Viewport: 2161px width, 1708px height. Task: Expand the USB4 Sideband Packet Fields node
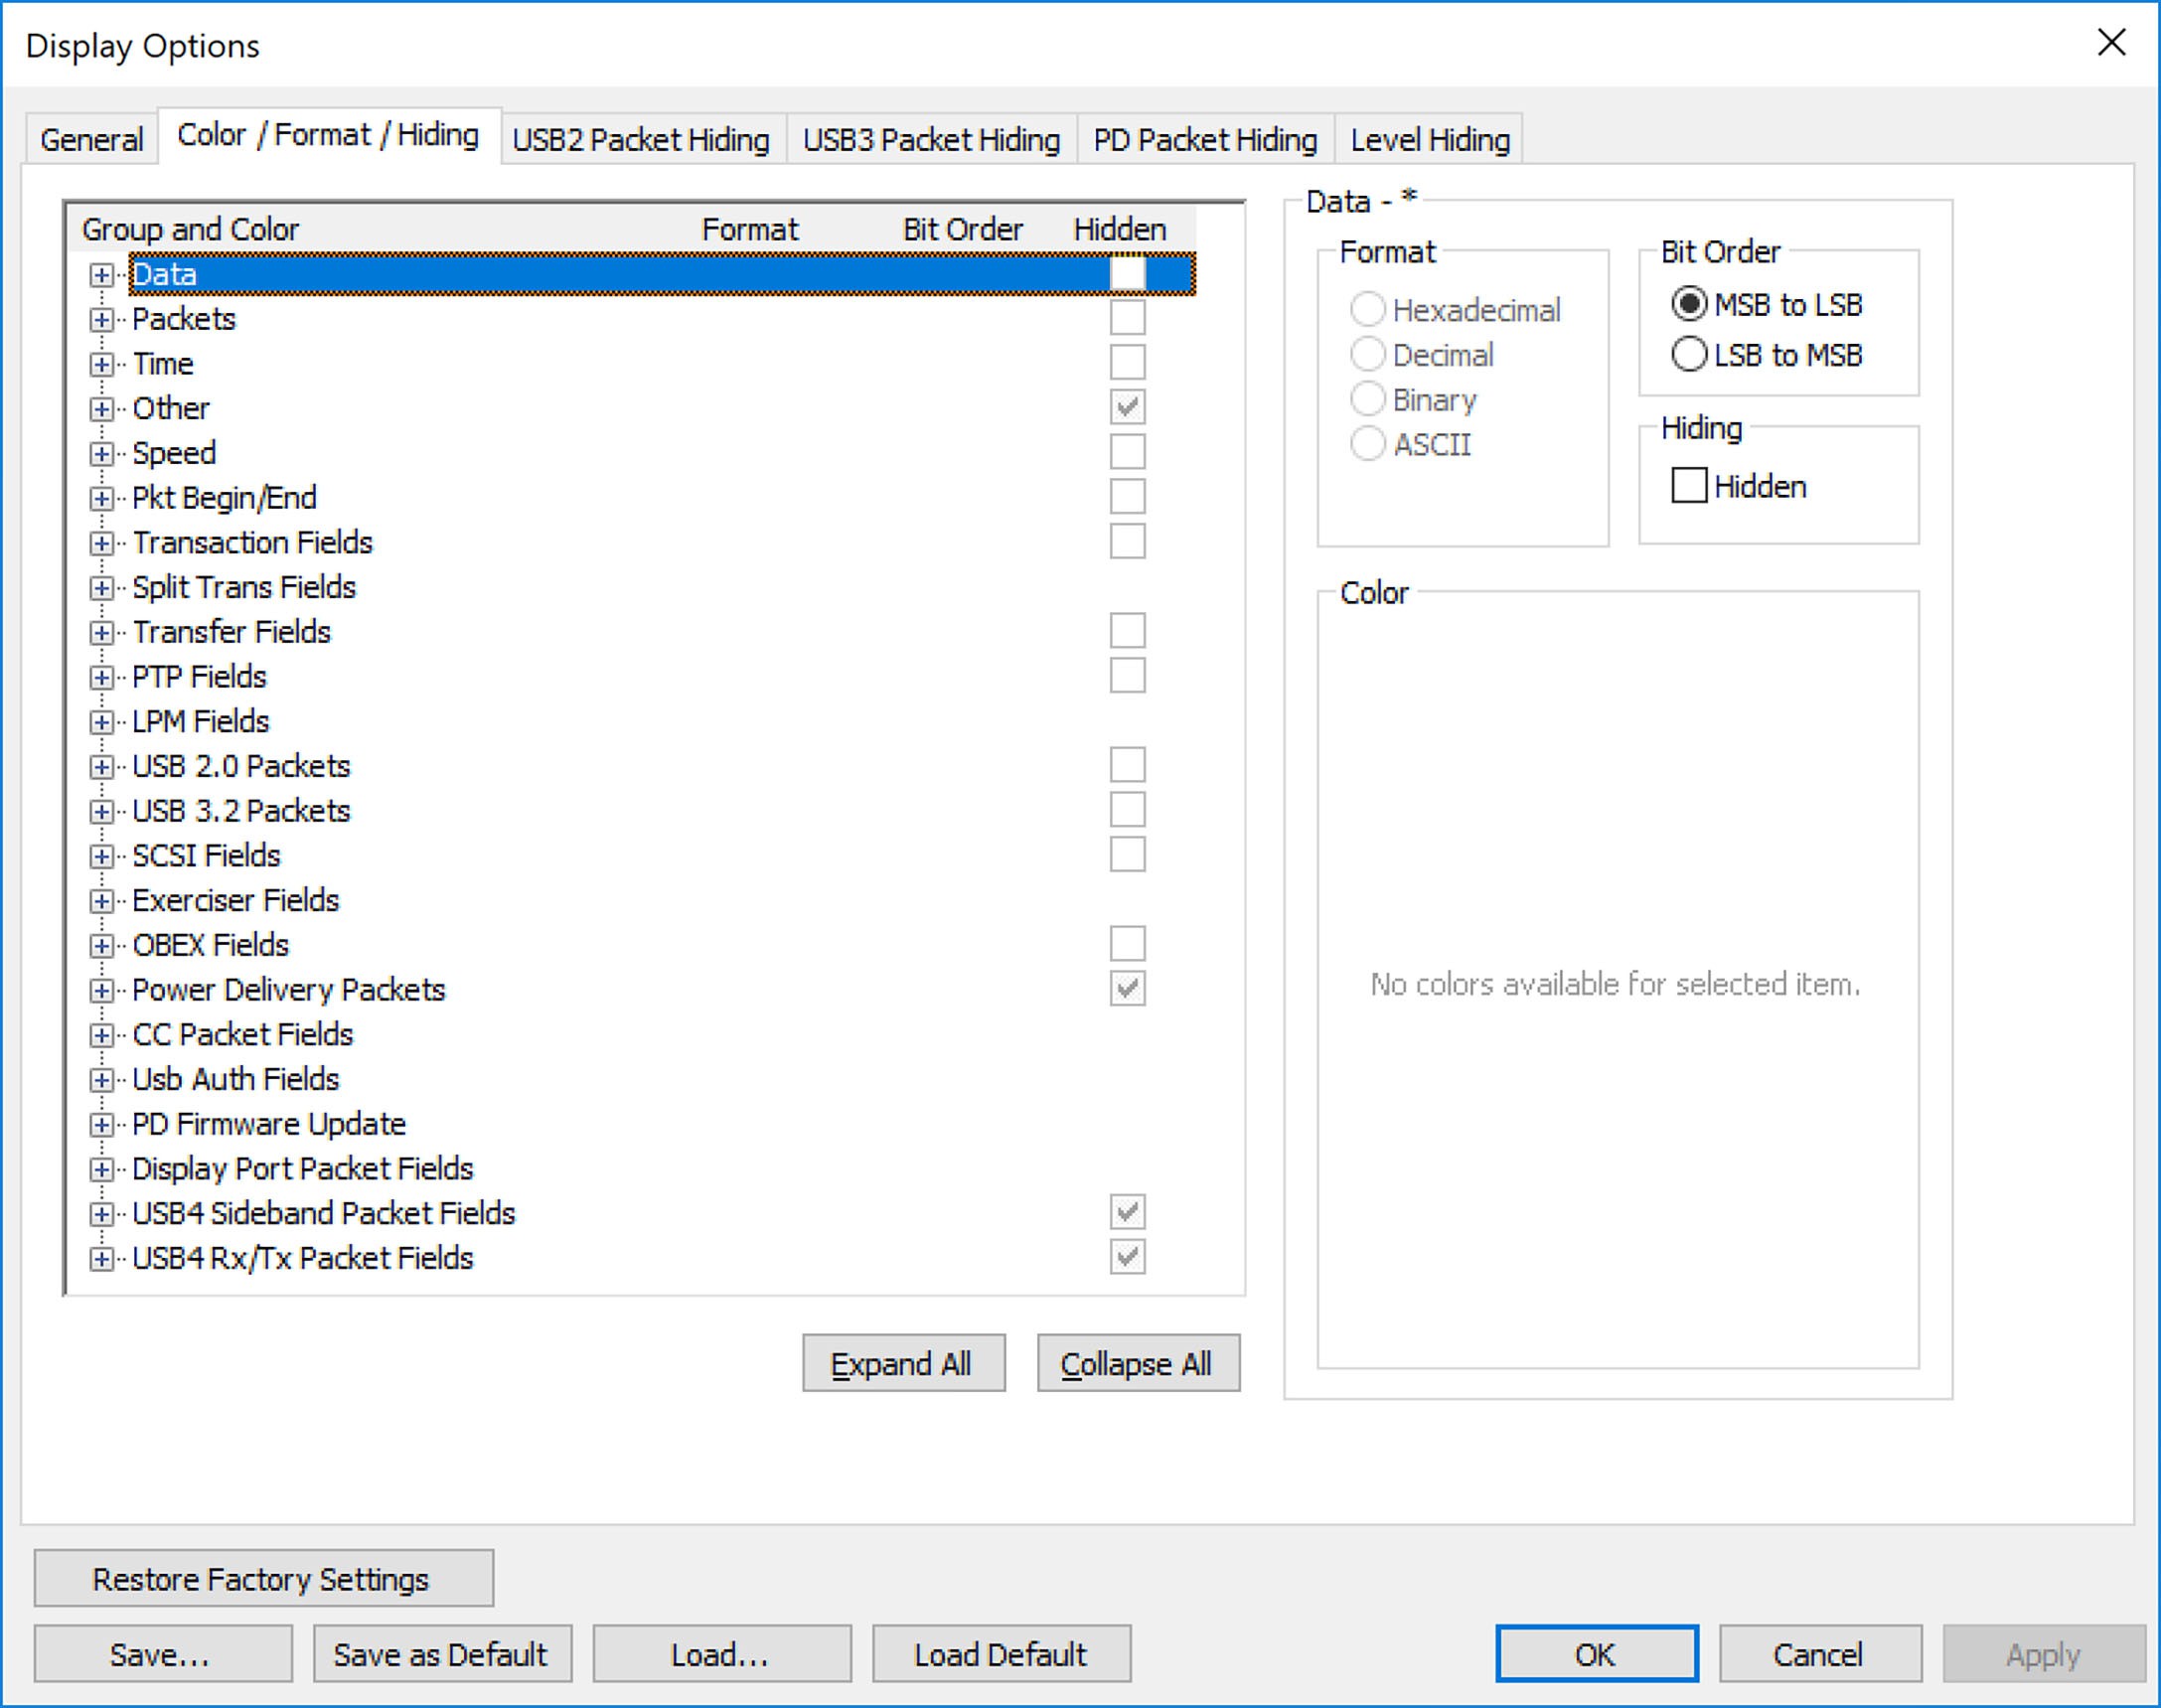[101, 1214]
